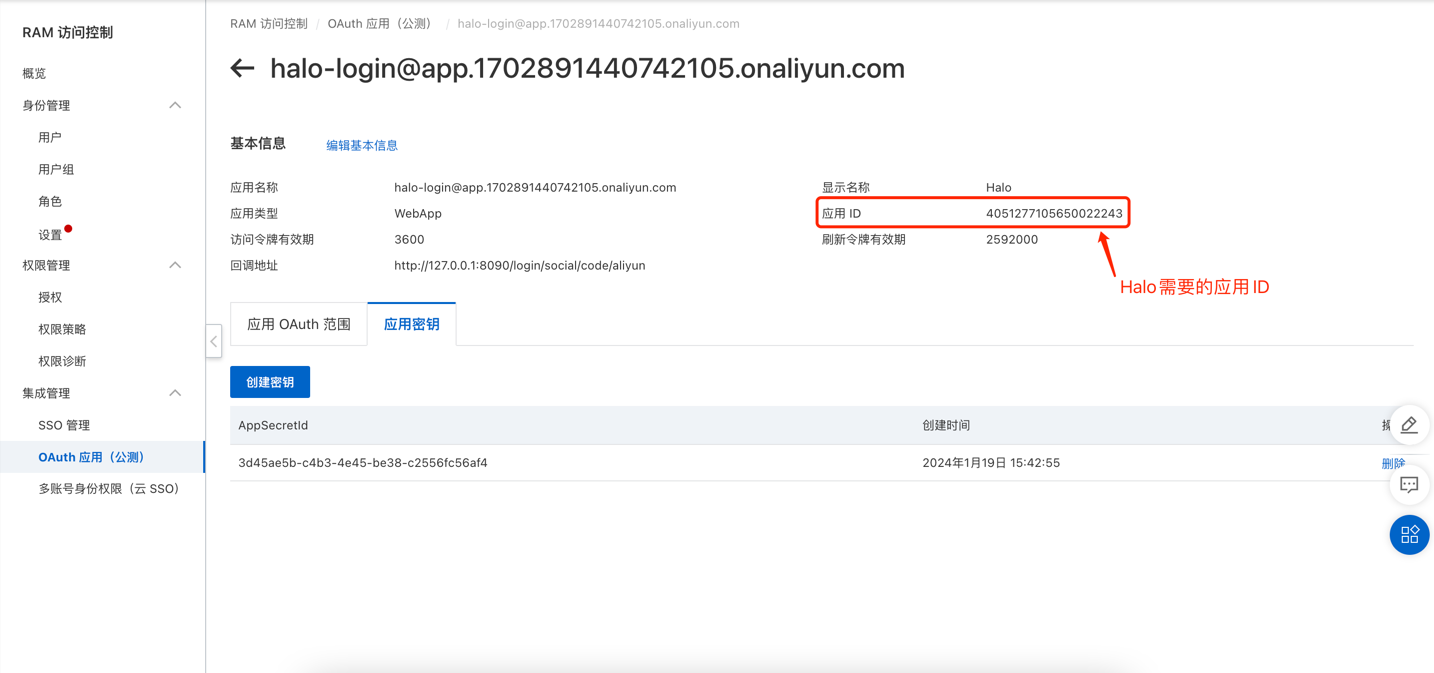Click the 刷新令牌有效期 value 2592000
1434x673 pixels.
pyautogui.click(x=1012, y=239)
